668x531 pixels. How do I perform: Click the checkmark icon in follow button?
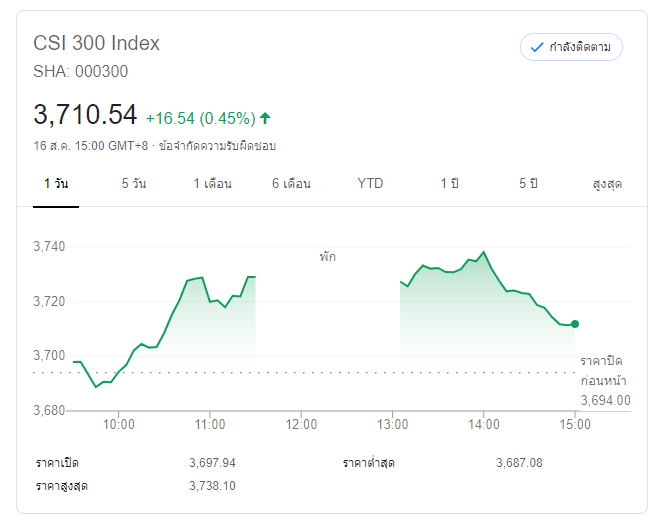[x=537, y=47]
